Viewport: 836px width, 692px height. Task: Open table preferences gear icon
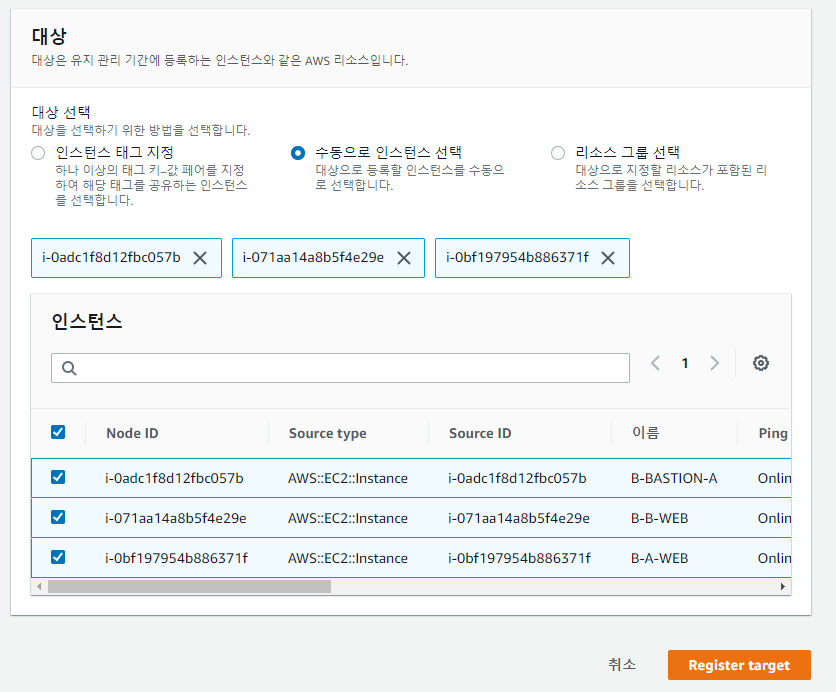(x=761, y=363)
